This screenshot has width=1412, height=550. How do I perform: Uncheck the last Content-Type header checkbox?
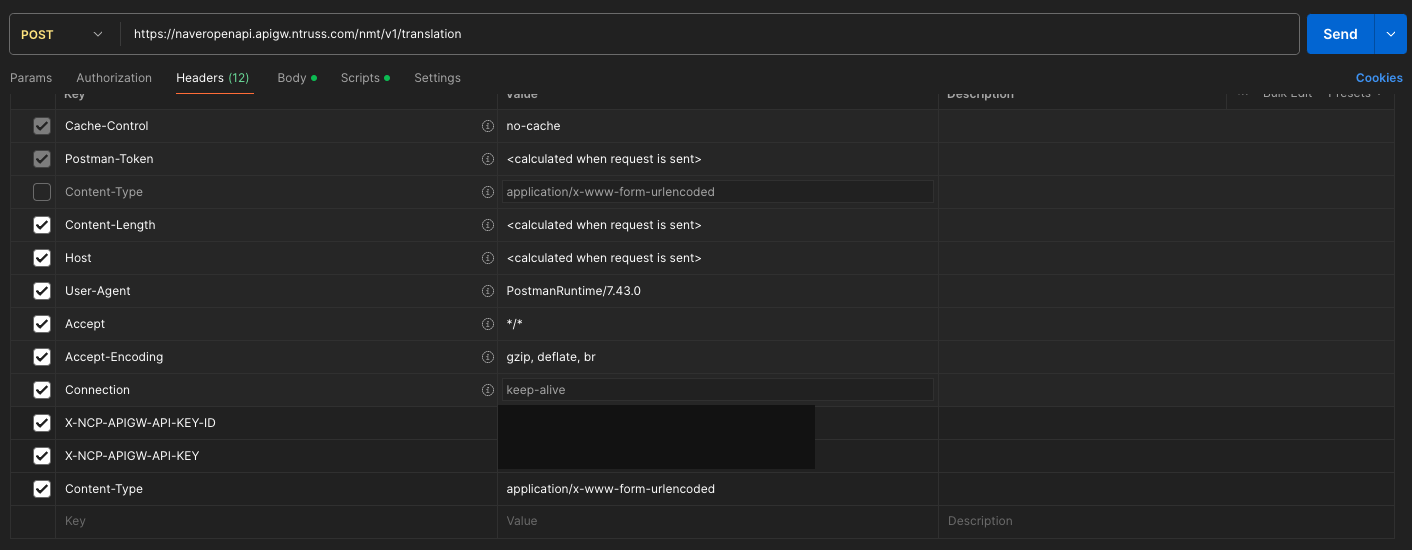(42, 489)
